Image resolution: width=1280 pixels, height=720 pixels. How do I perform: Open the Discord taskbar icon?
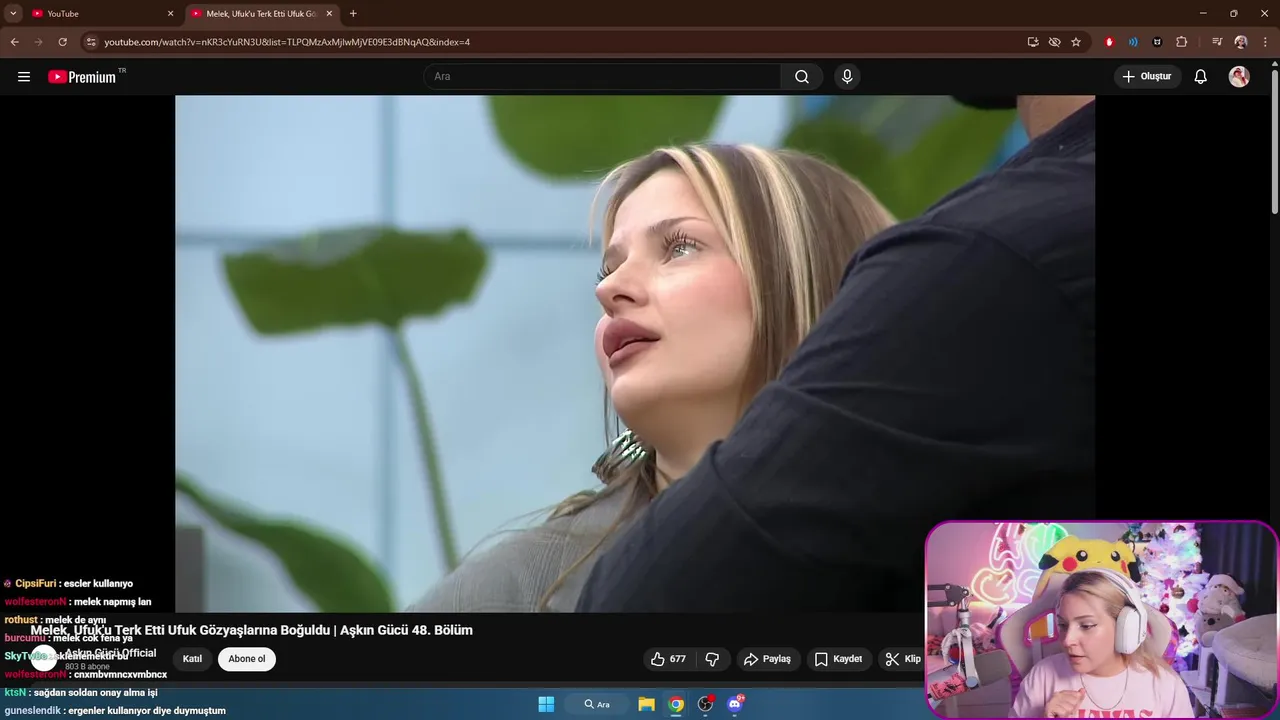(736, 704)
